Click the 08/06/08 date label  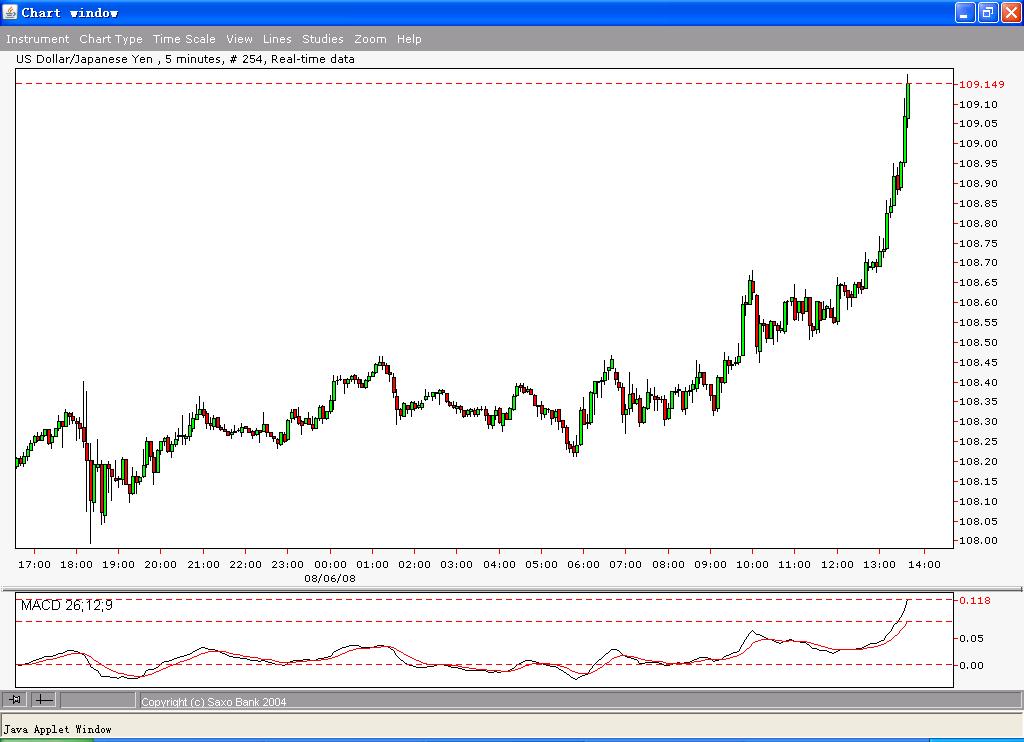331,578
